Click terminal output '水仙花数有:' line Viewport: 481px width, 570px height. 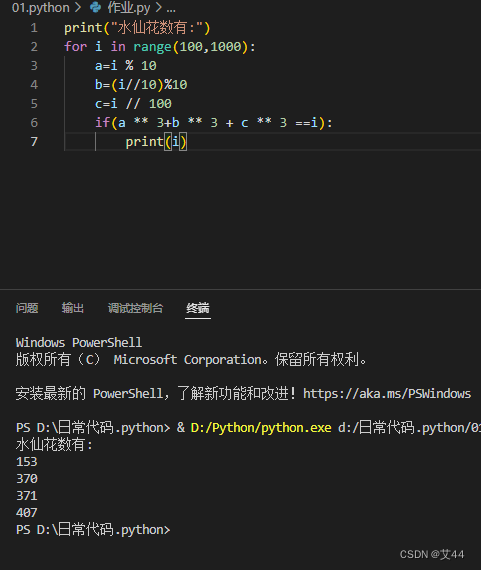54,445
